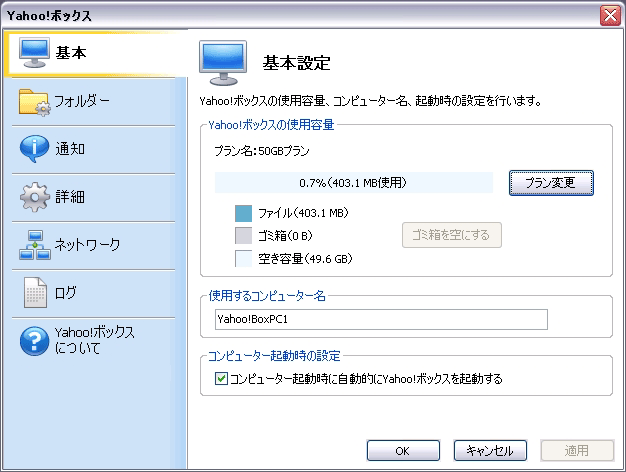This screenshot has height=472, width=626.
Task: Click the Yahoo!ボックスの使用容量 group label
Action: [271, 125]
